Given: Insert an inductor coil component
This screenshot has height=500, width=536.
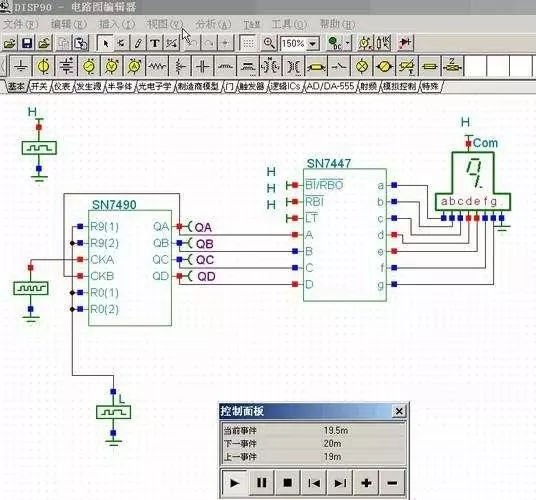Looking at the screenshot, I should [225, 66].
